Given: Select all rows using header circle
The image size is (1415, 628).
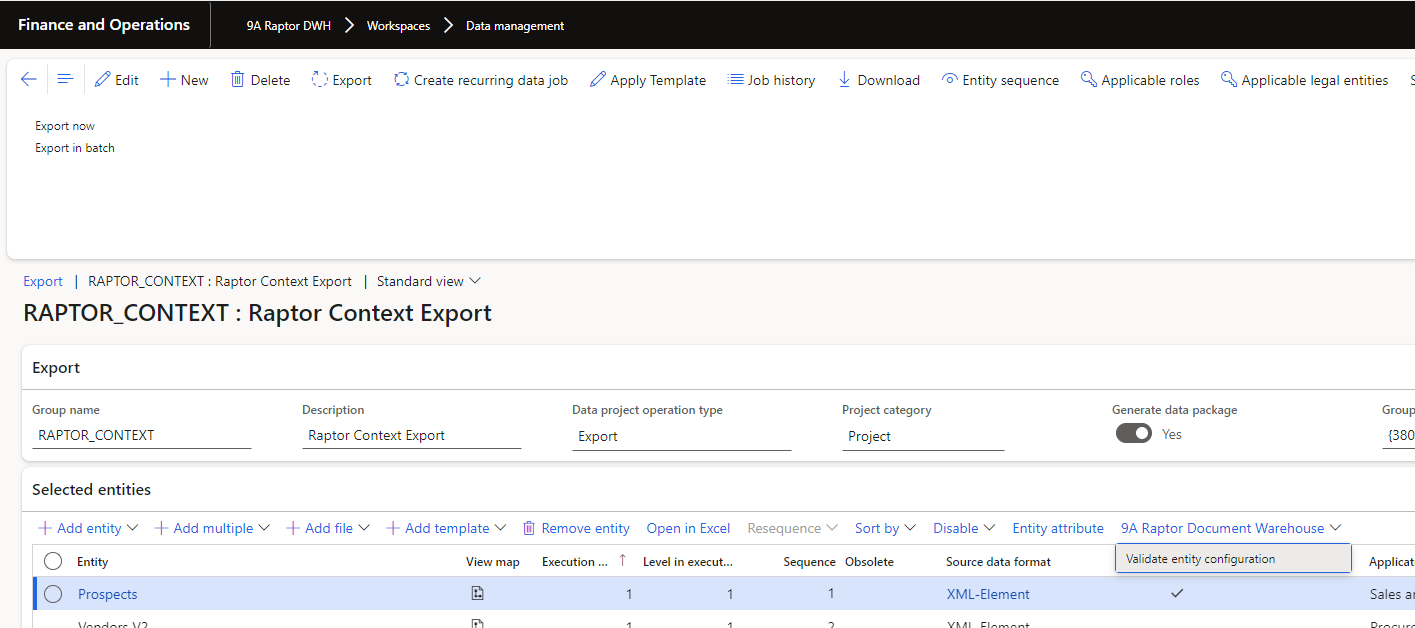Looking at the screenshot, I should pyautogui.click(x=53, y=562).
